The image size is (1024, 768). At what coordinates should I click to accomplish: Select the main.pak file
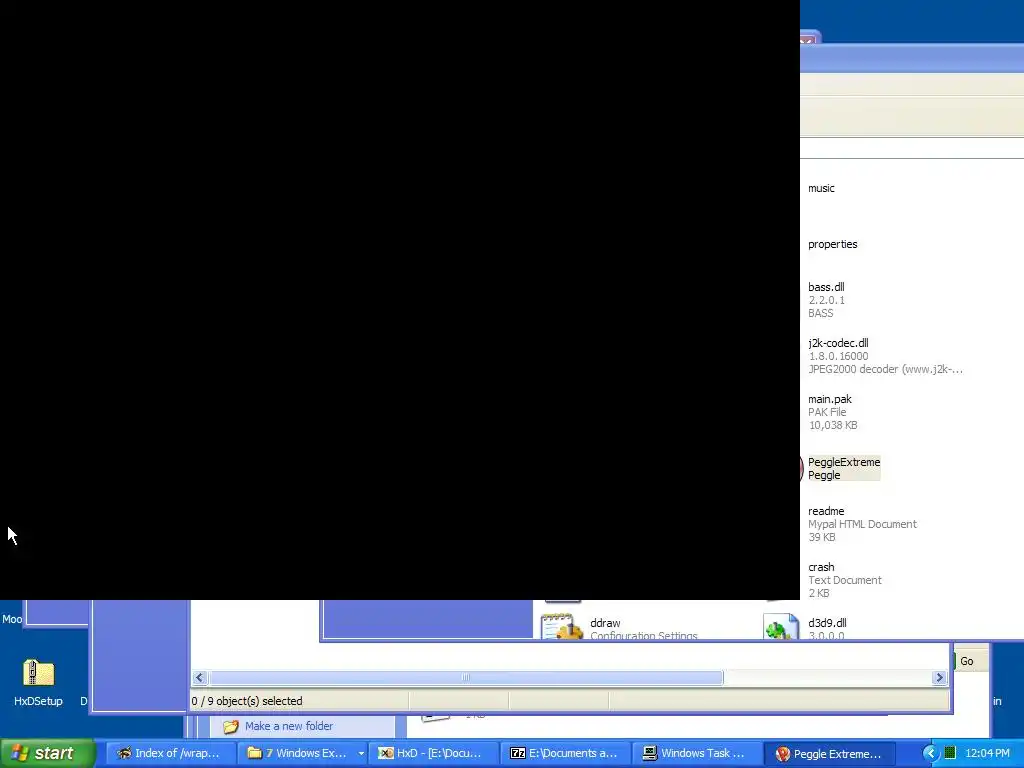tap(833, 412)
